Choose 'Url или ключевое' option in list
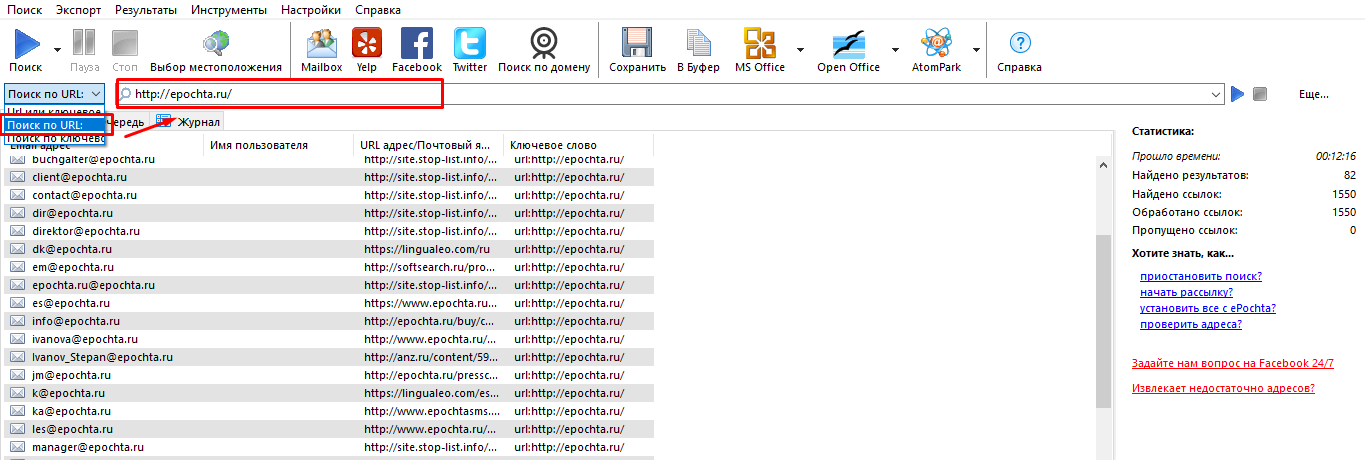1365x460 pixels. [x=54, y=110]
